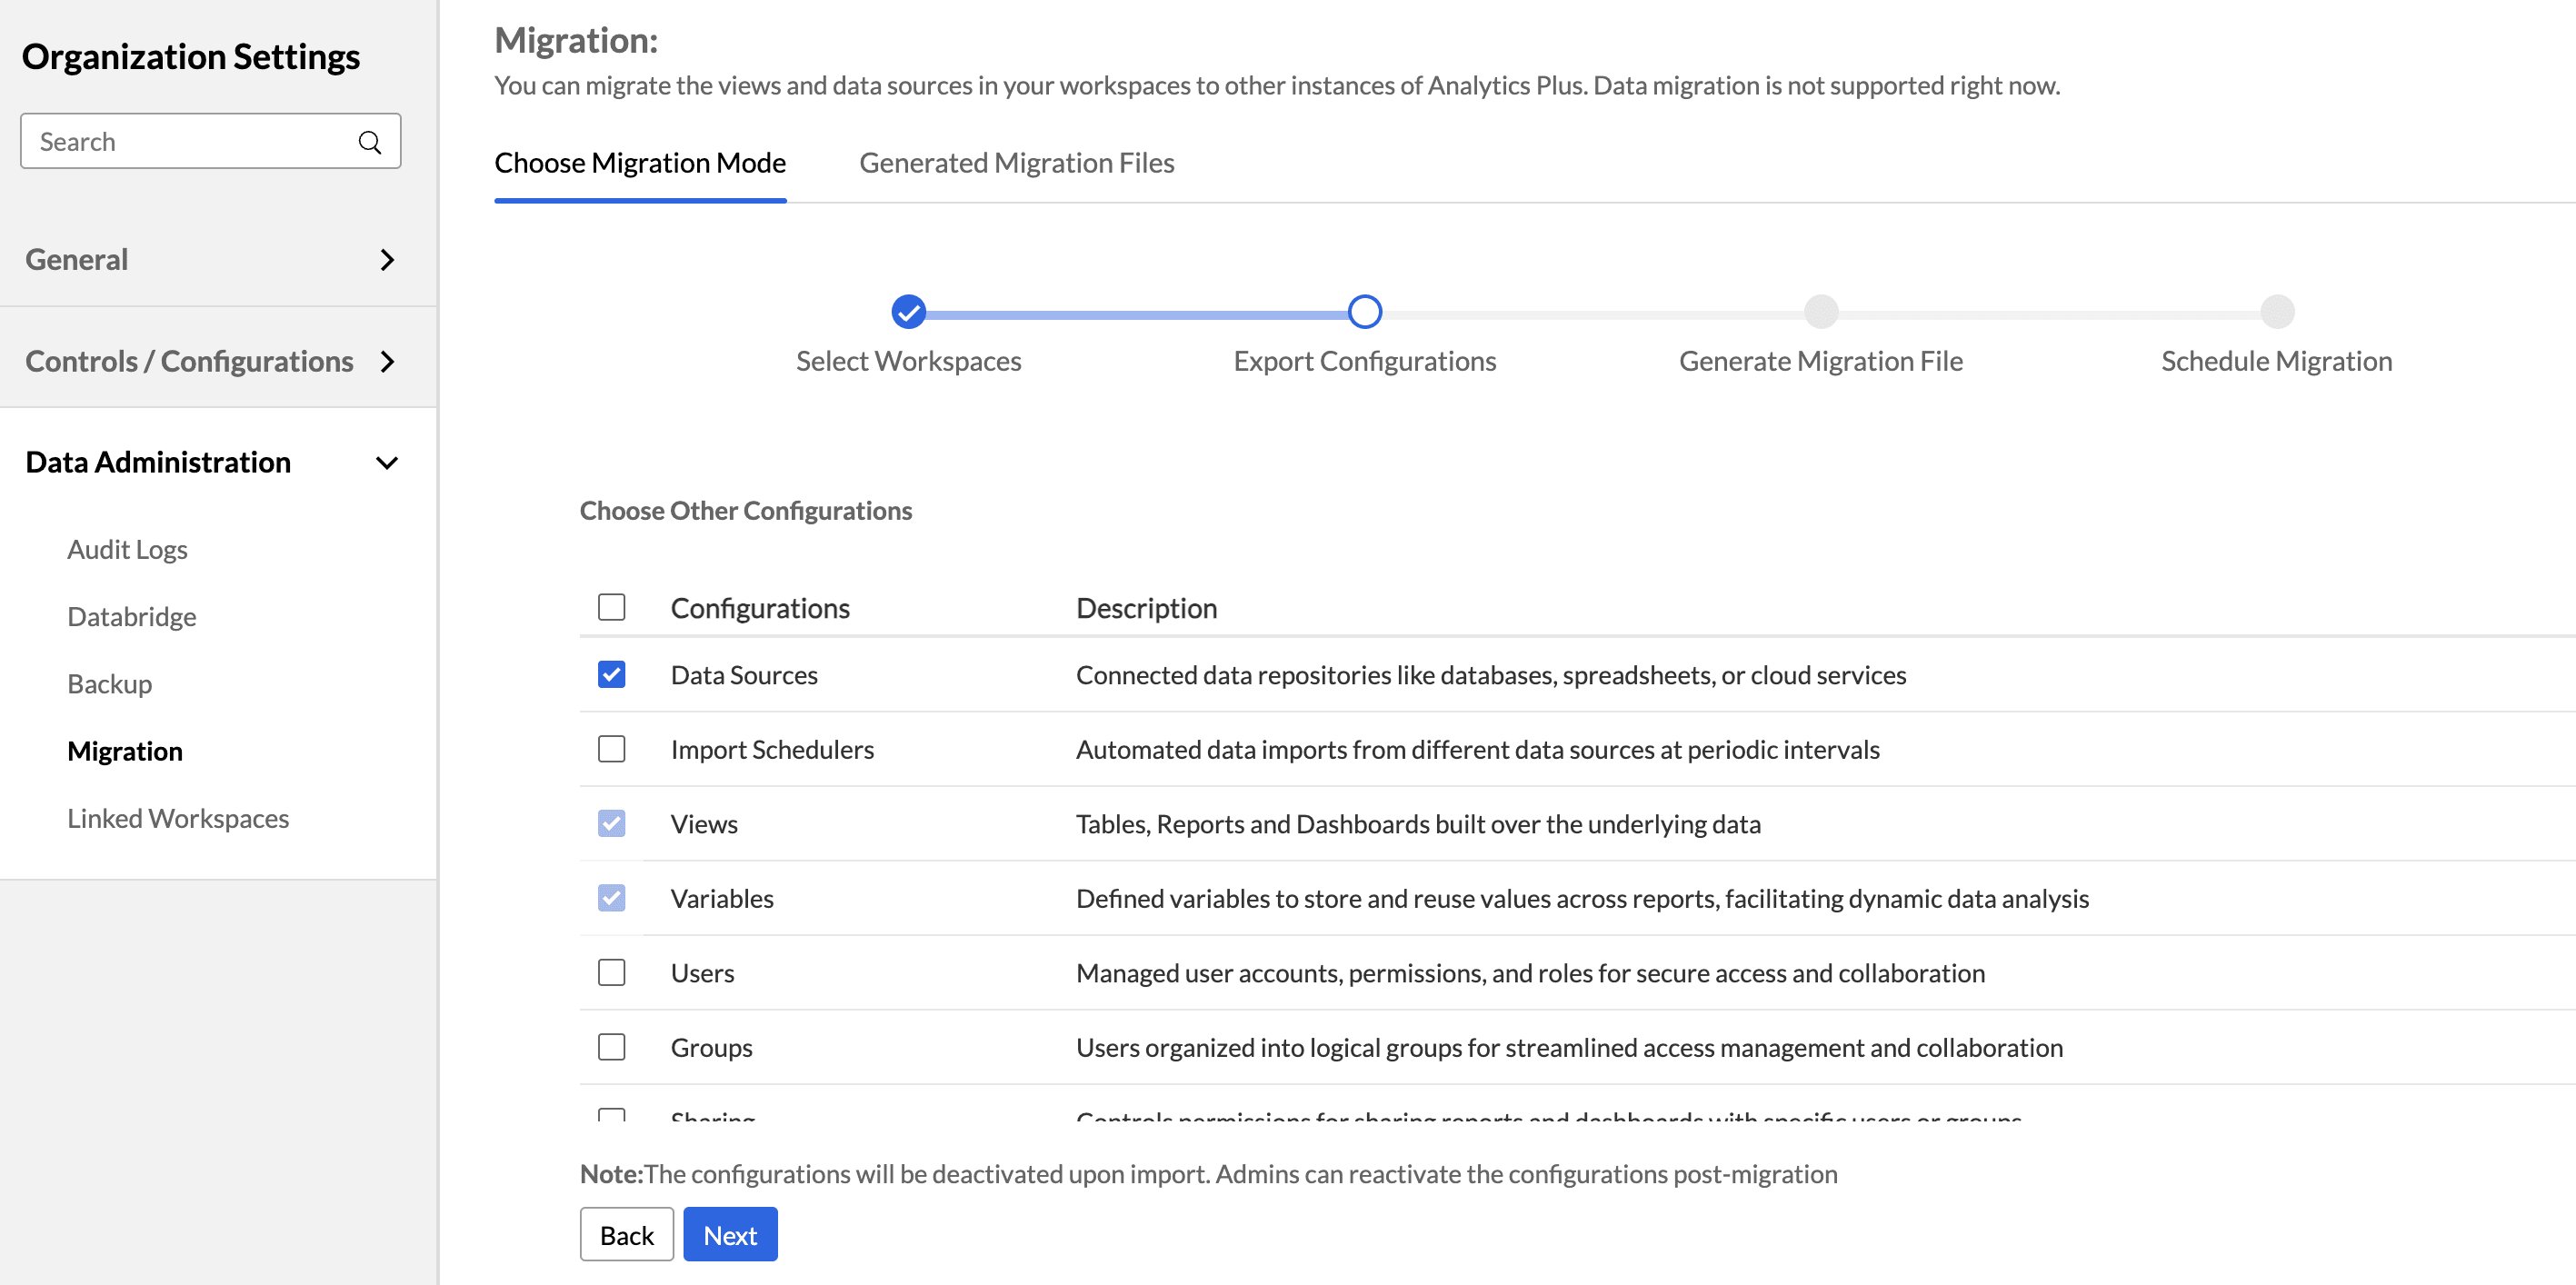
Task: Open Audit Logs in sidebar
Action: point(127,549)
